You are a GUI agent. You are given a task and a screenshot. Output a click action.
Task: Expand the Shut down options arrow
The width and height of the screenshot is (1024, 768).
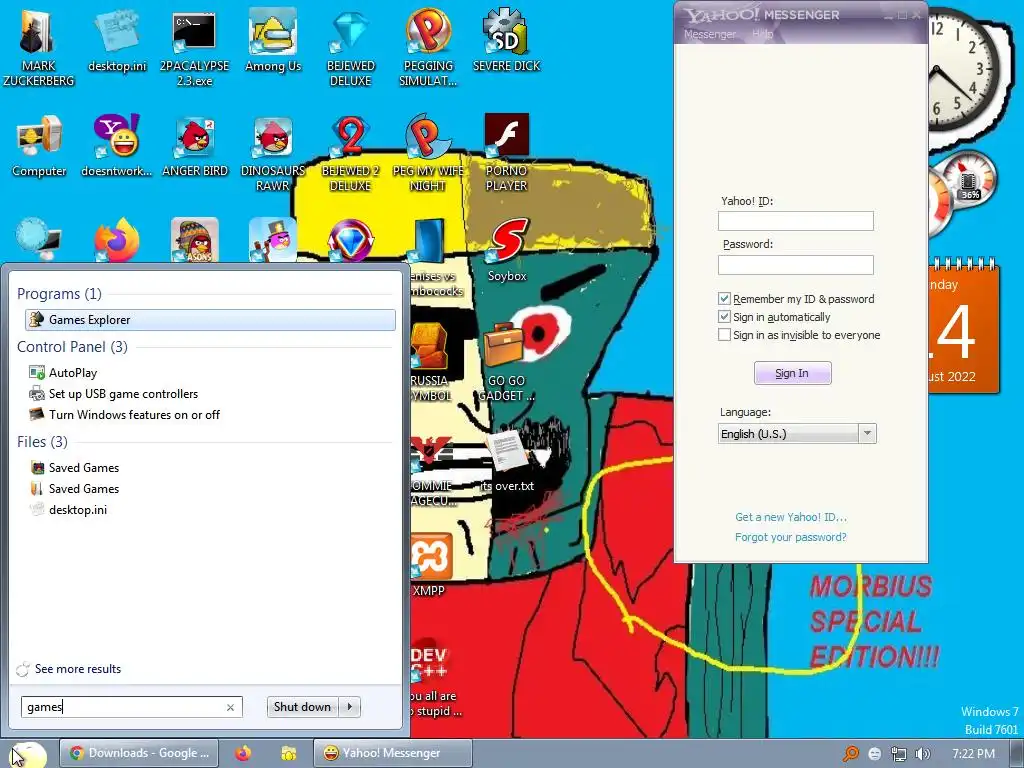[x=350, y=707]
